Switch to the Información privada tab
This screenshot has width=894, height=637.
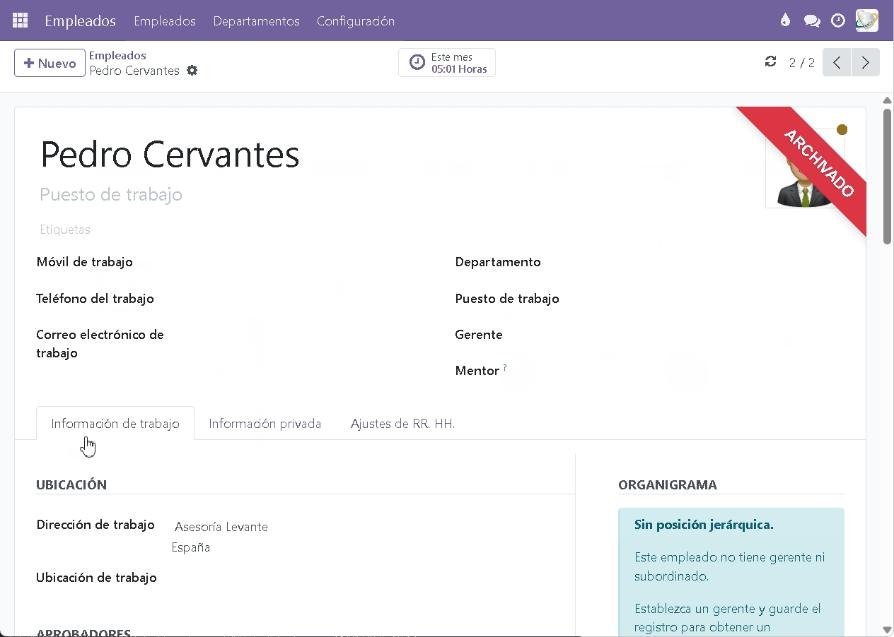click(264, 424)
